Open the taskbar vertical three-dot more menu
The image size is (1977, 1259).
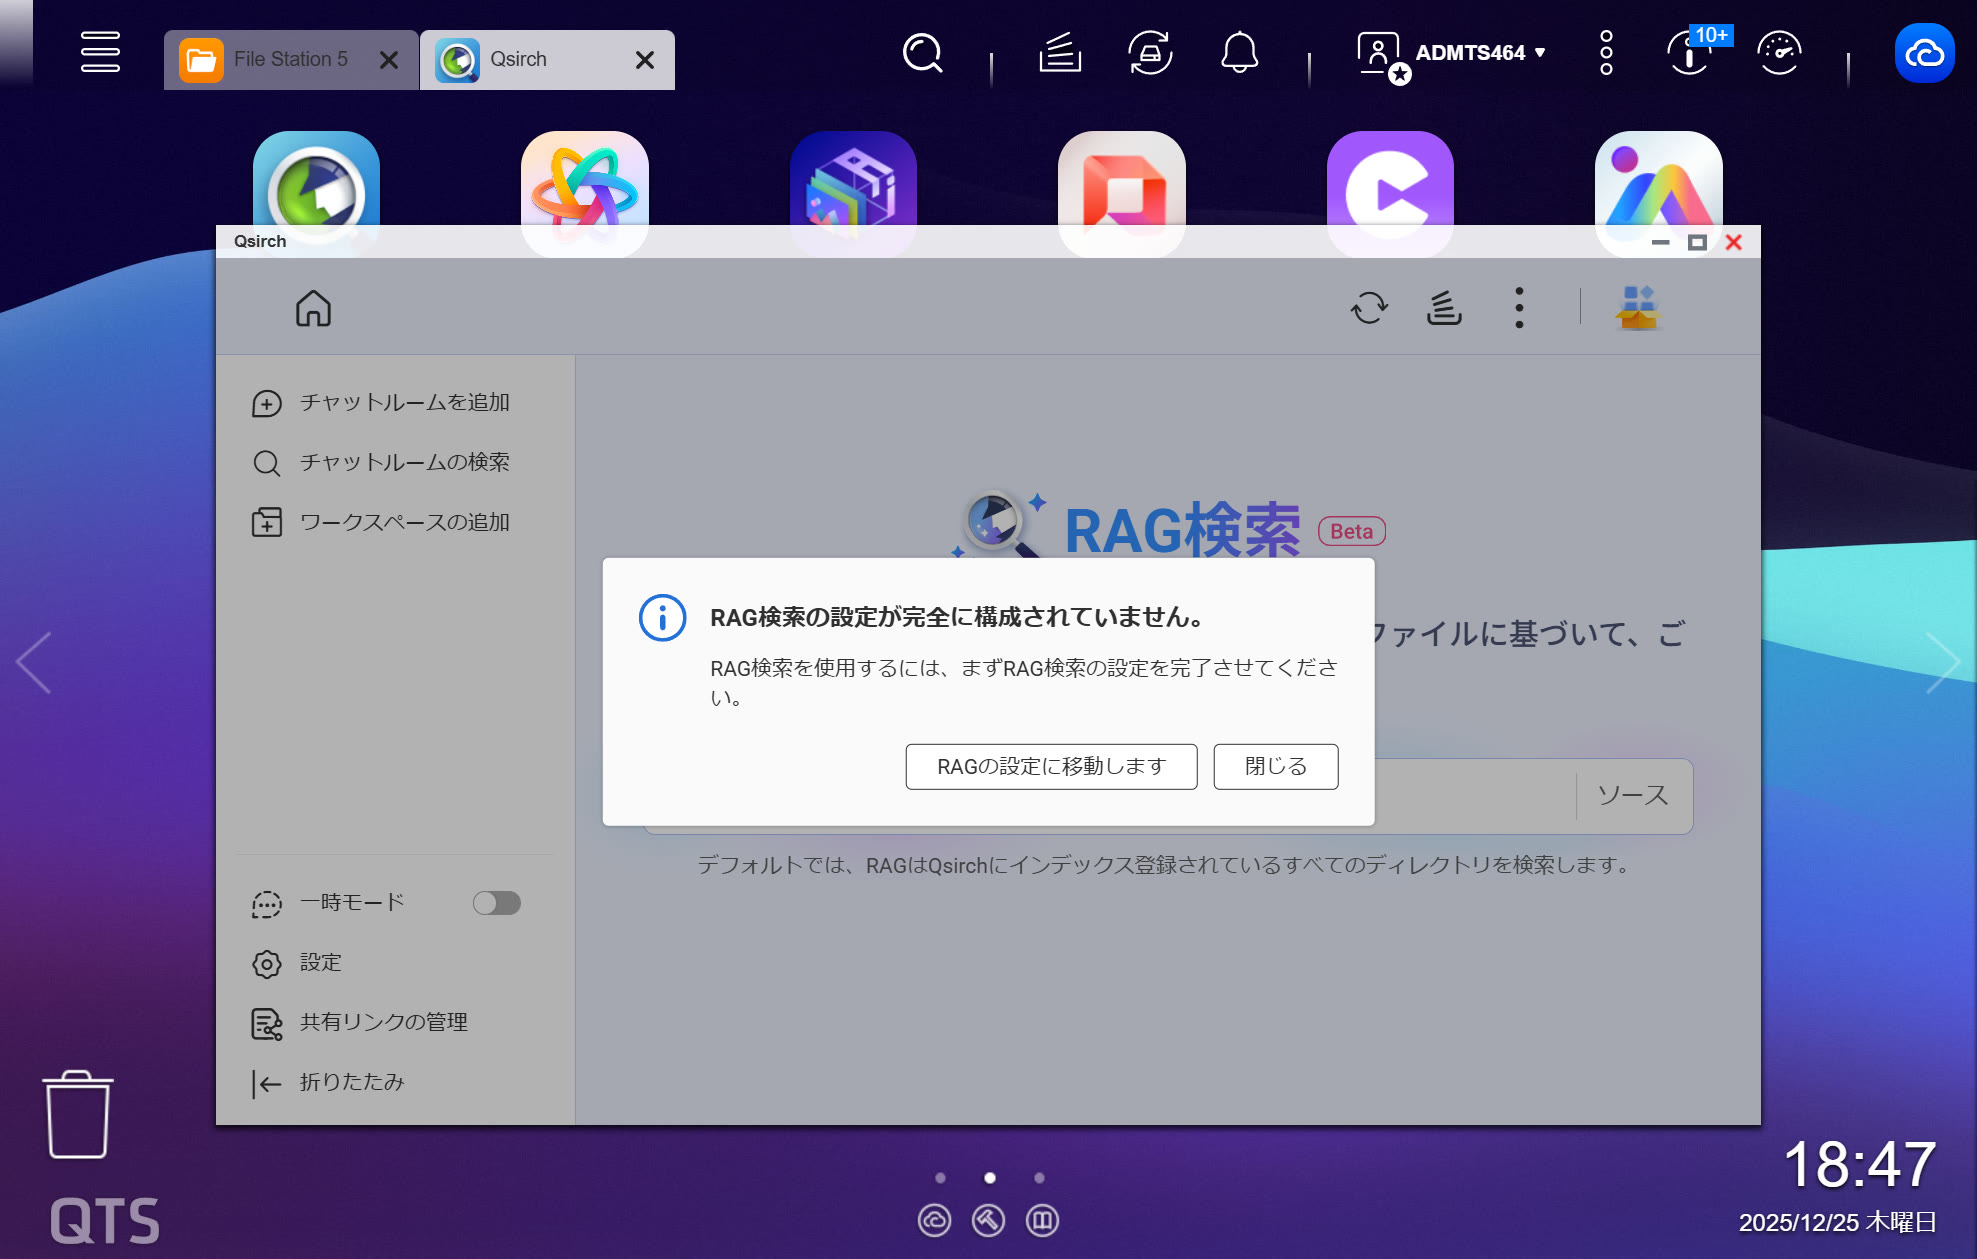point(1606,52)
